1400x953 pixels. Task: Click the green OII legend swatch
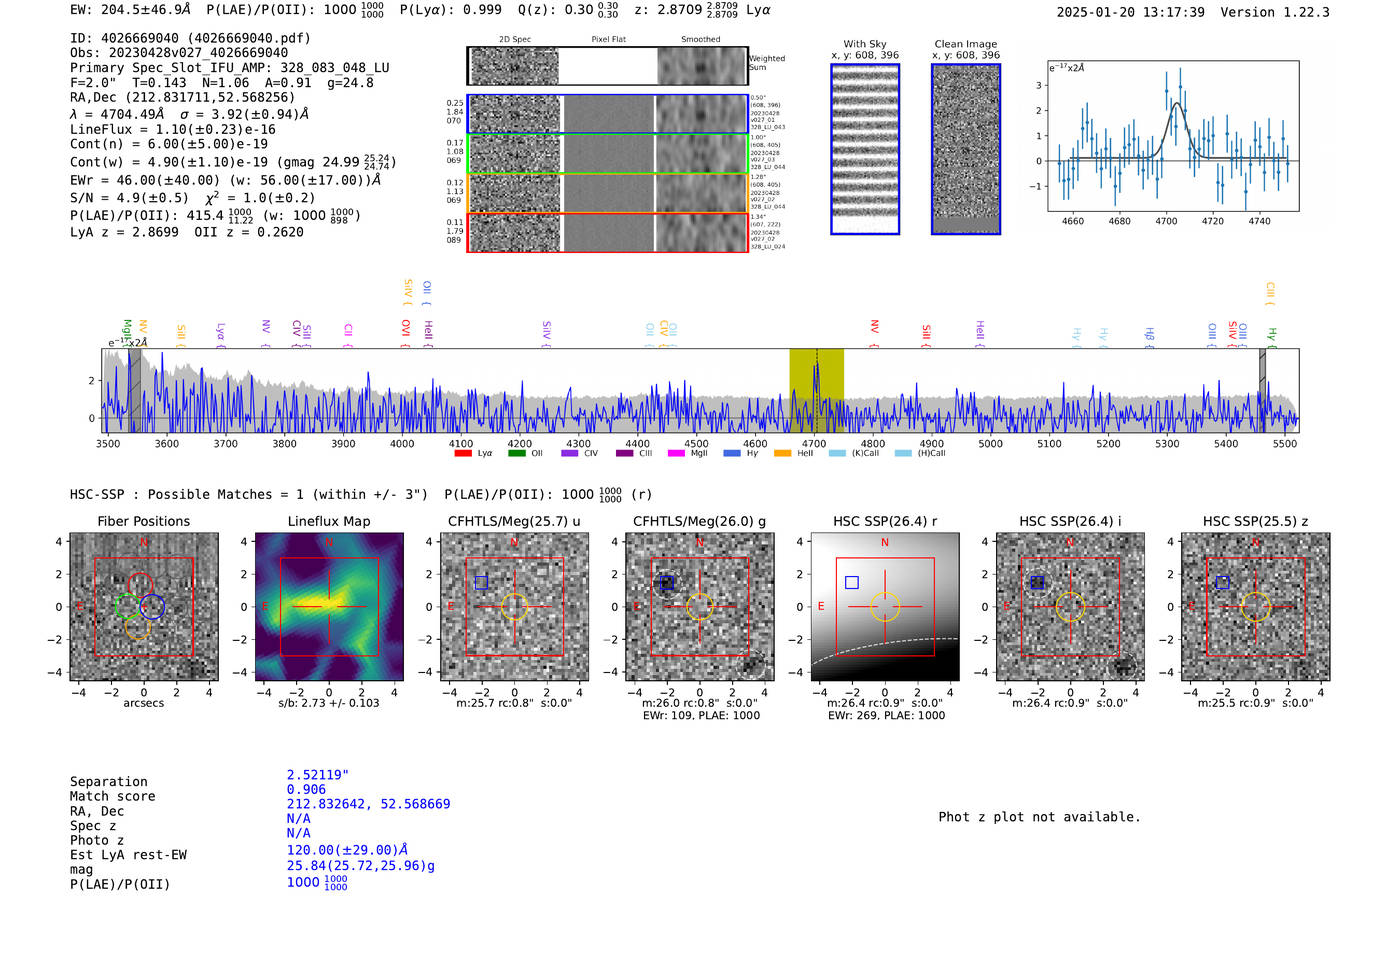click(516, 454)
